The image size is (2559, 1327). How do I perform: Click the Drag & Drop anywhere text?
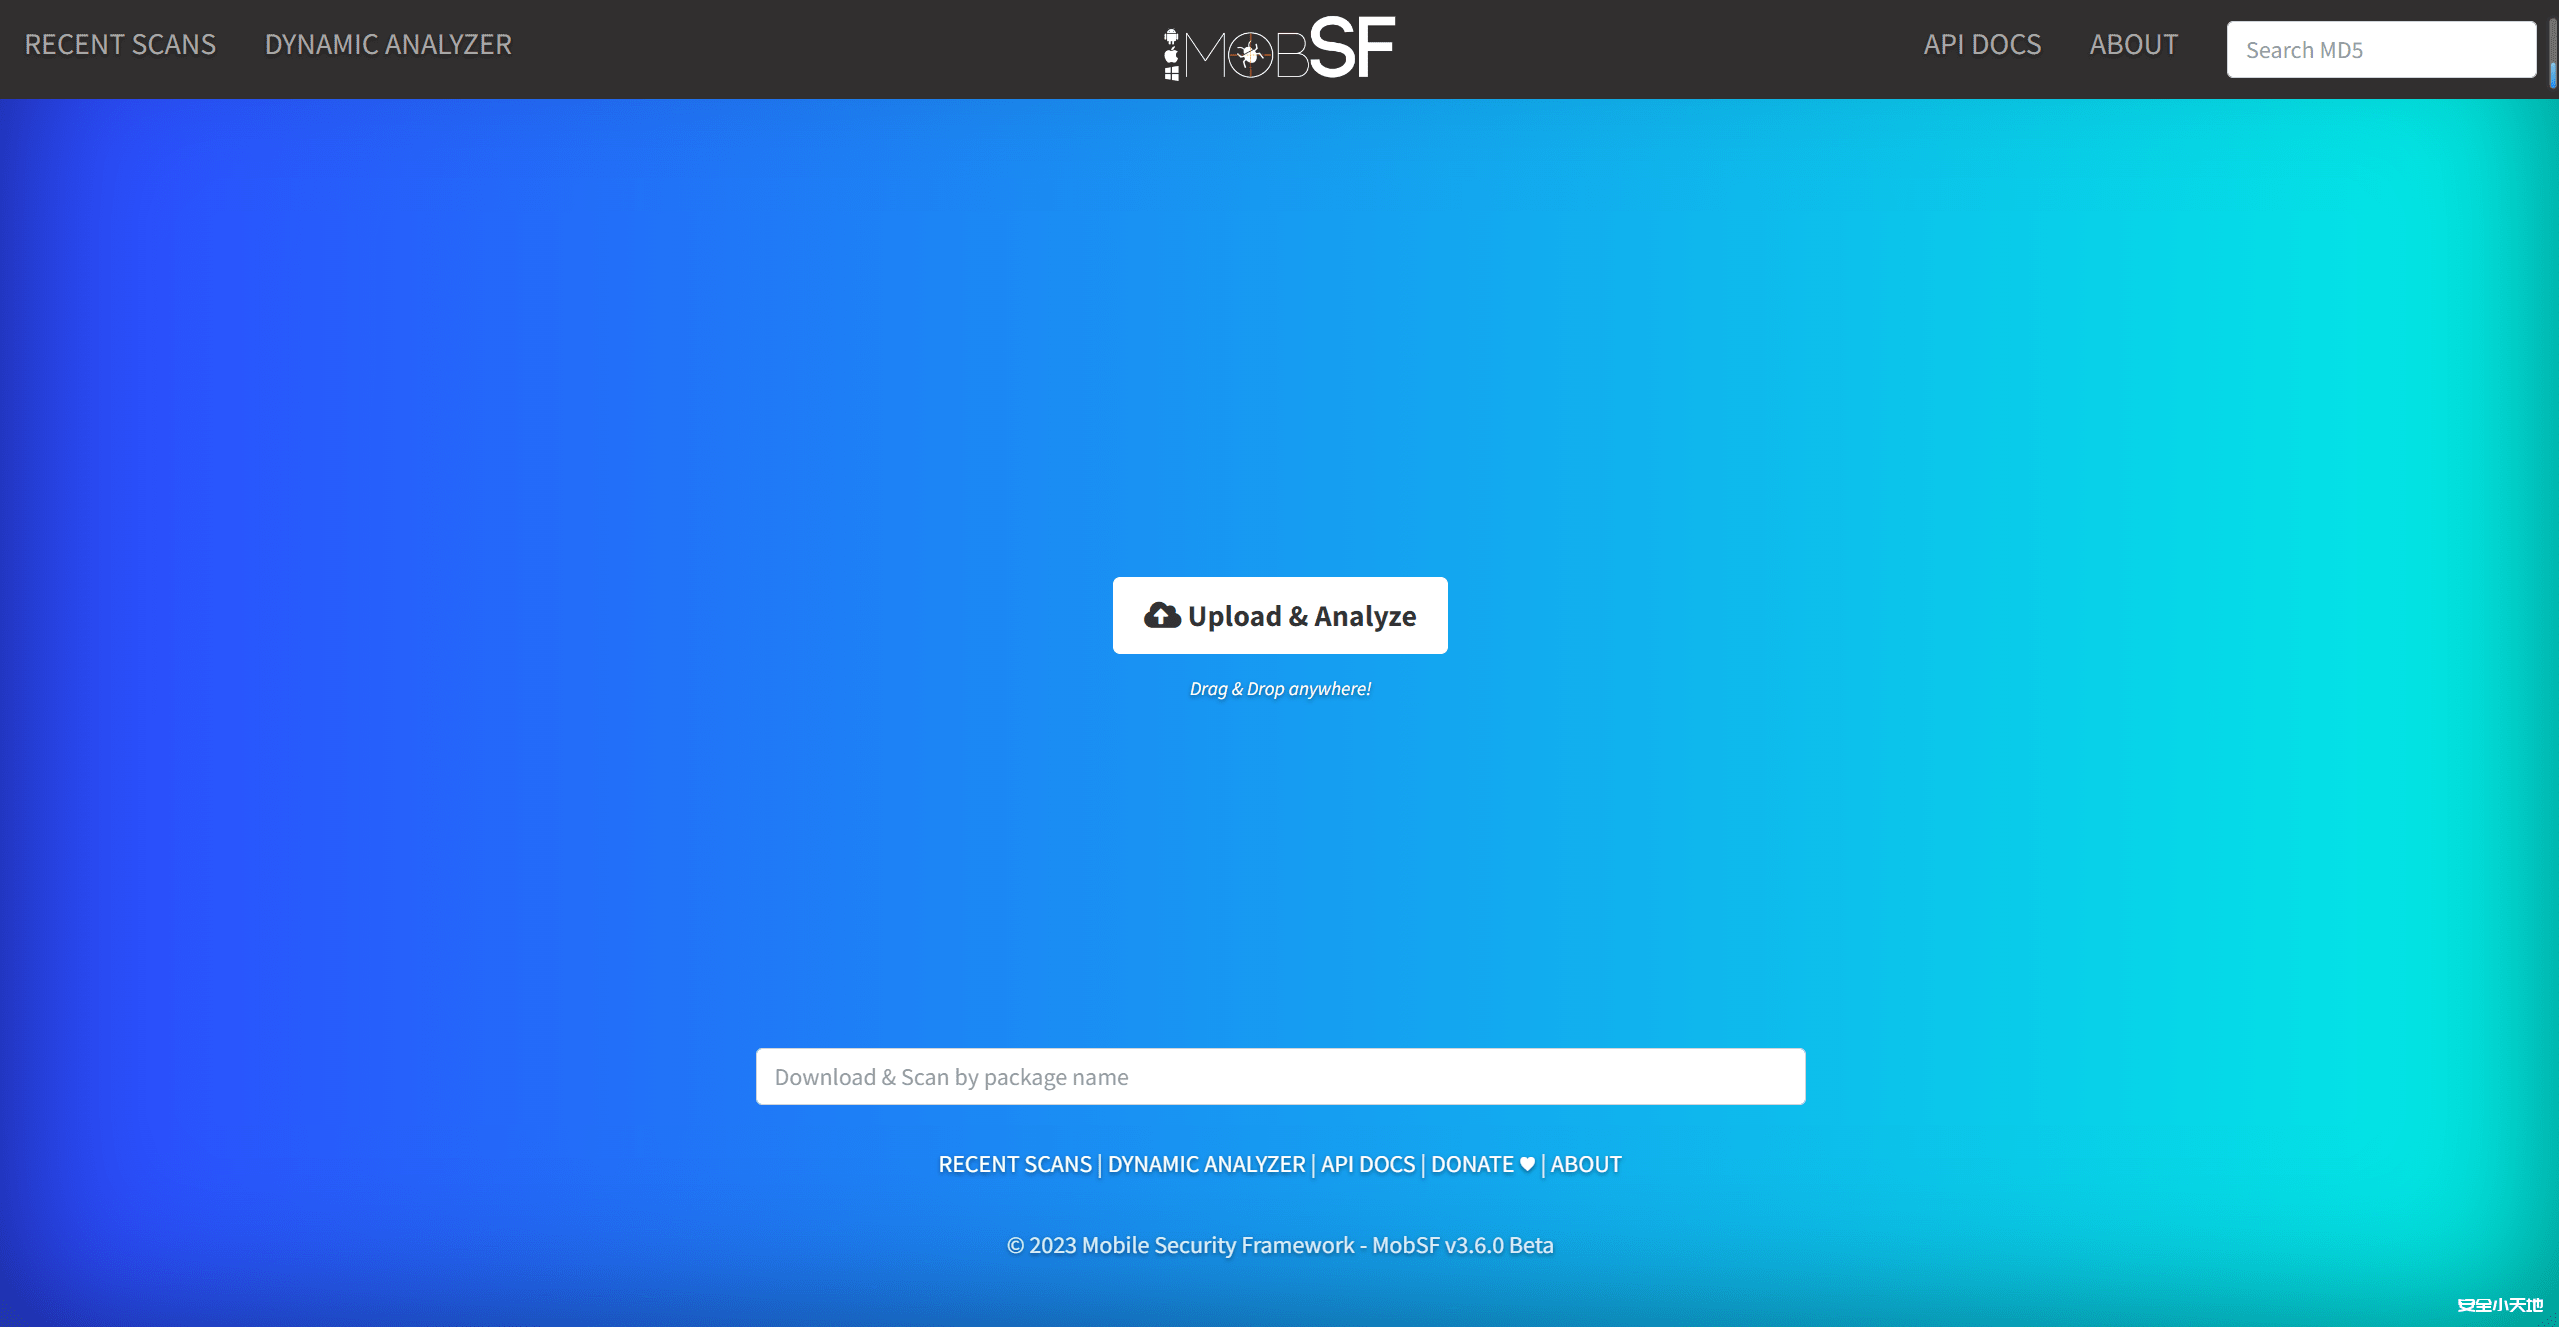pos(1280,689)
